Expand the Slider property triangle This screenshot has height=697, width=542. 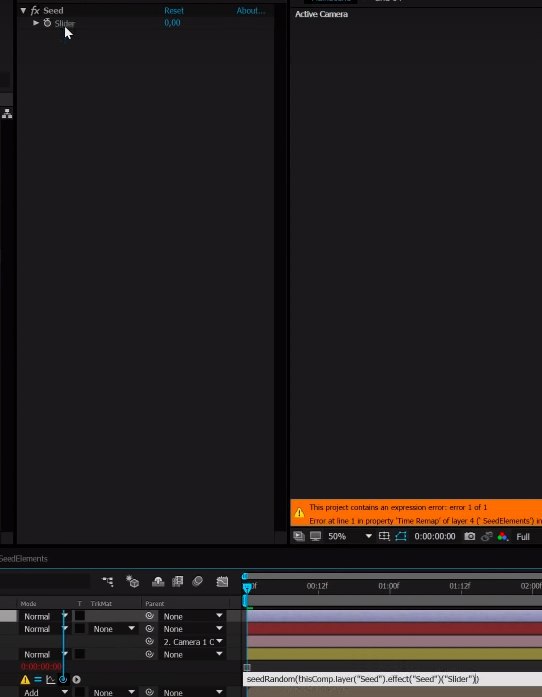pos(36,23)
